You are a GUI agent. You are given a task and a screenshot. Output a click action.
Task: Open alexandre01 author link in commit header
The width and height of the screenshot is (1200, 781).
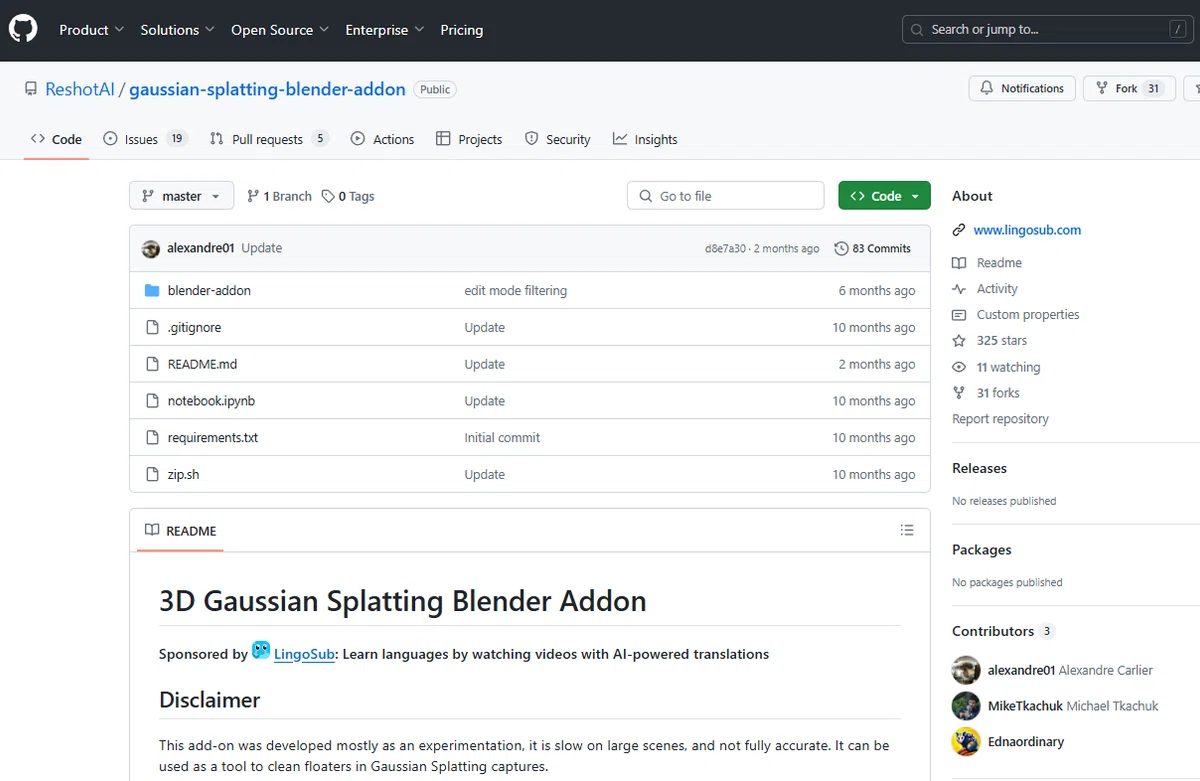[201, 248]
